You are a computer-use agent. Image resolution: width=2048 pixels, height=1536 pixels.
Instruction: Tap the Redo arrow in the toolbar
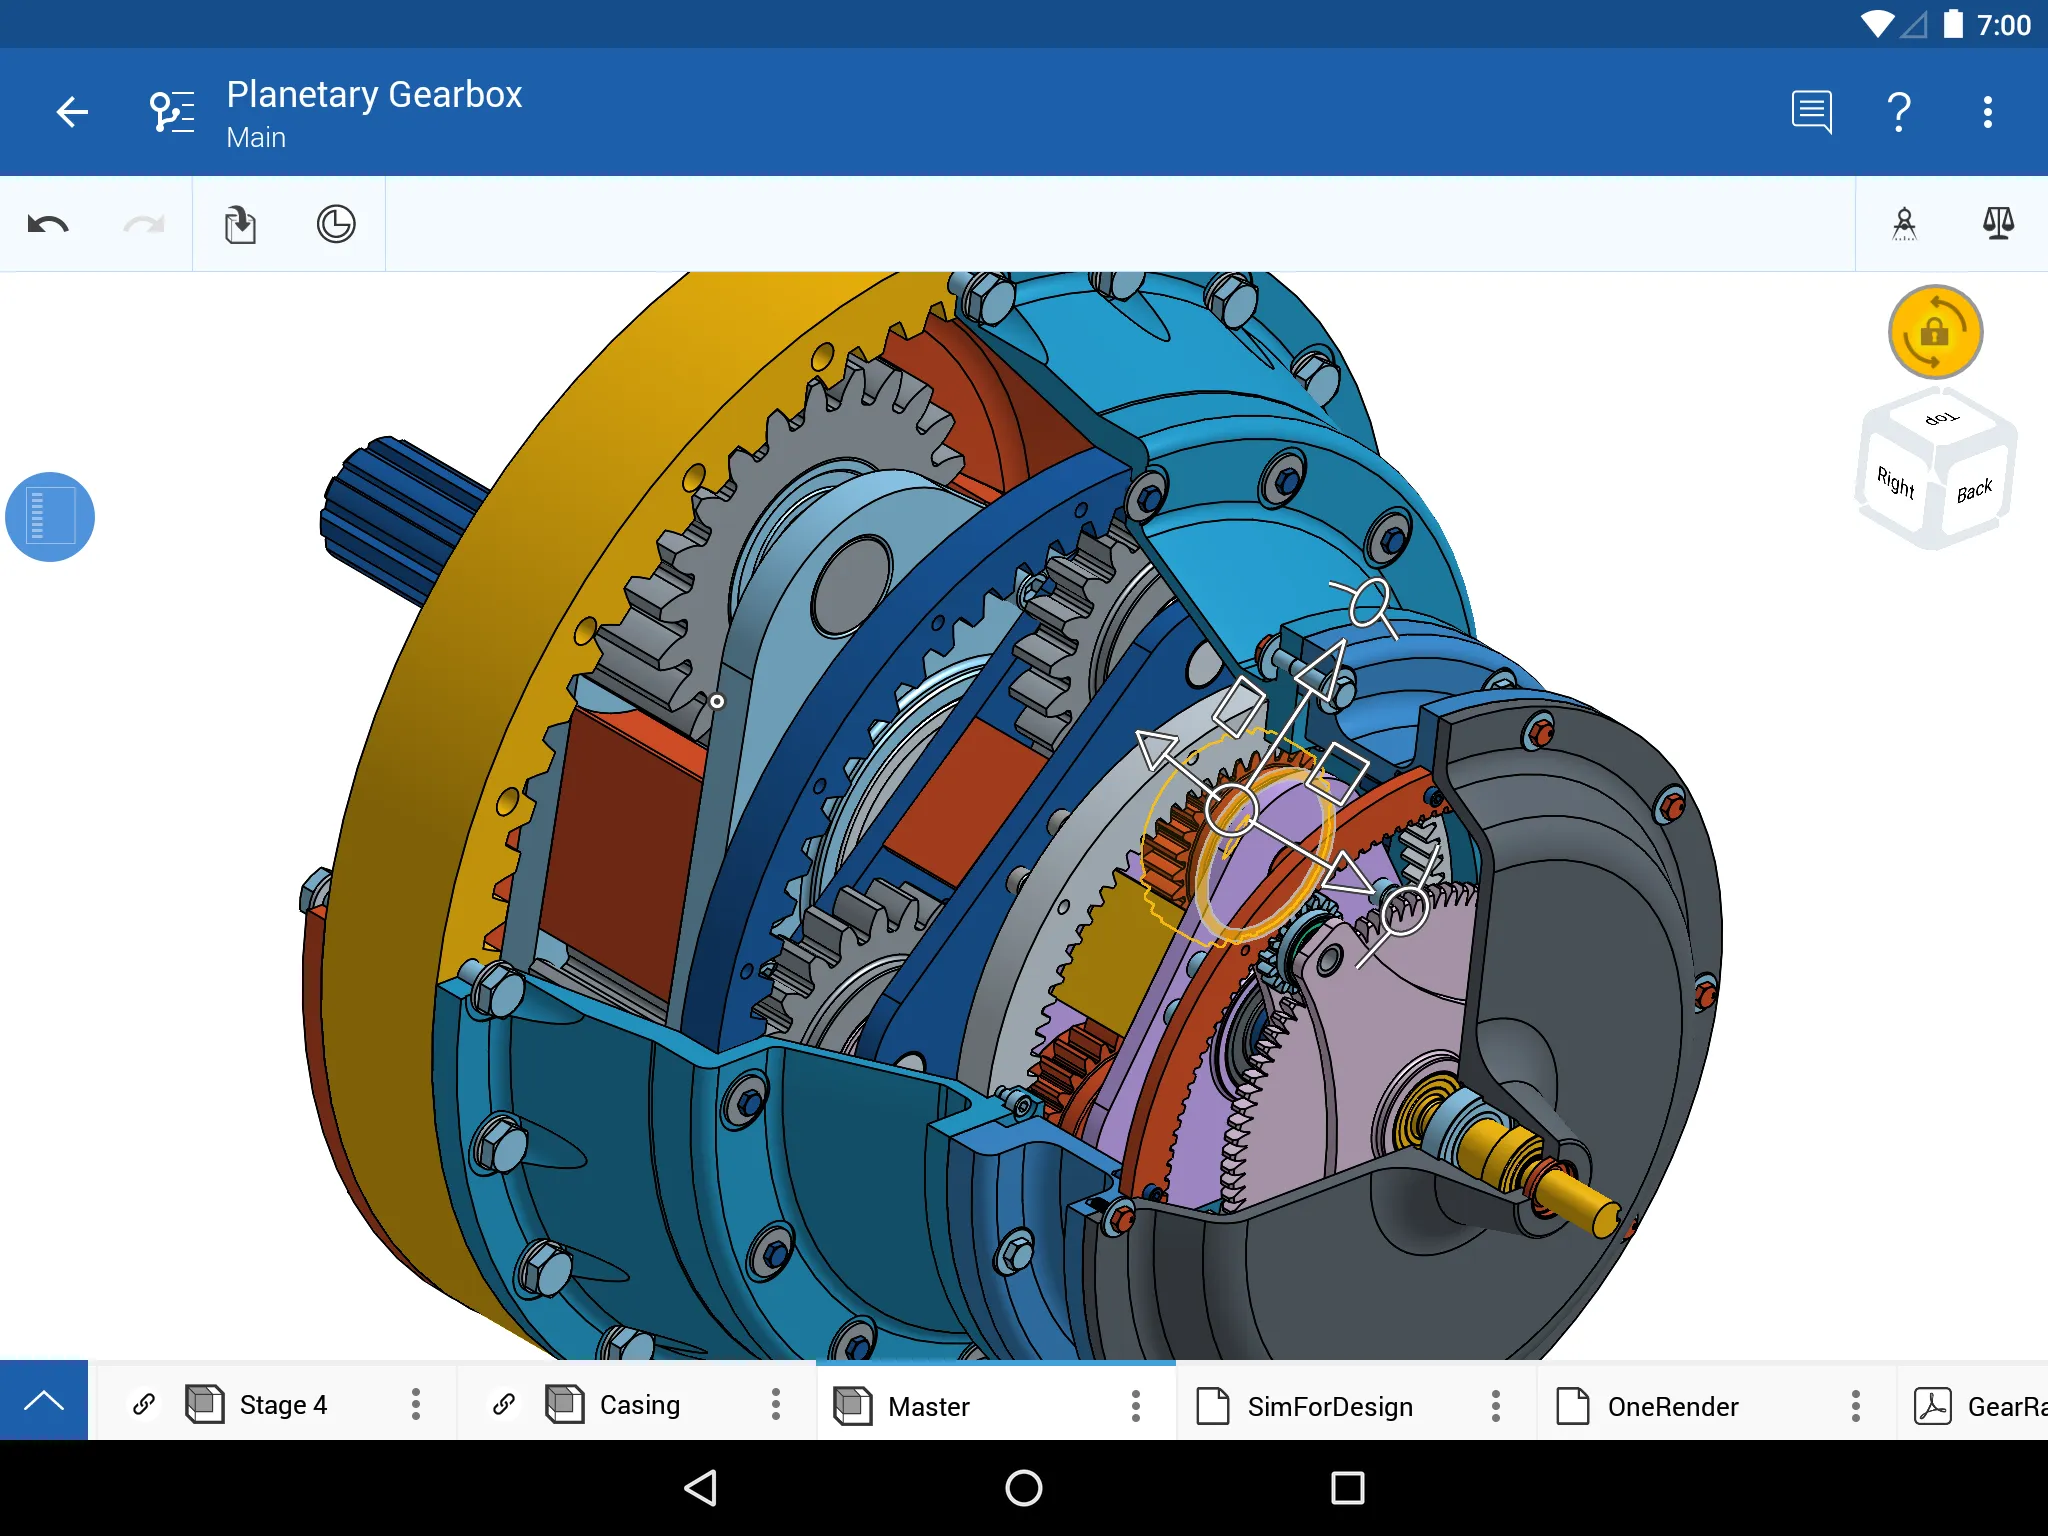point(143,223)
